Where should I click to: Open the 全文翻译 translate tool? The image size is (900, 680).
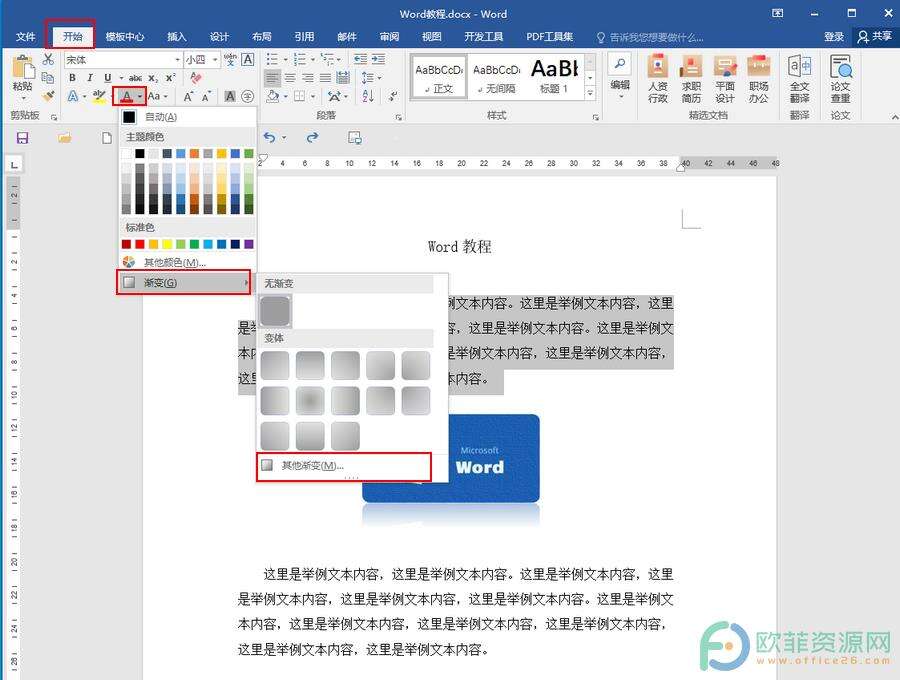(799, 79)
